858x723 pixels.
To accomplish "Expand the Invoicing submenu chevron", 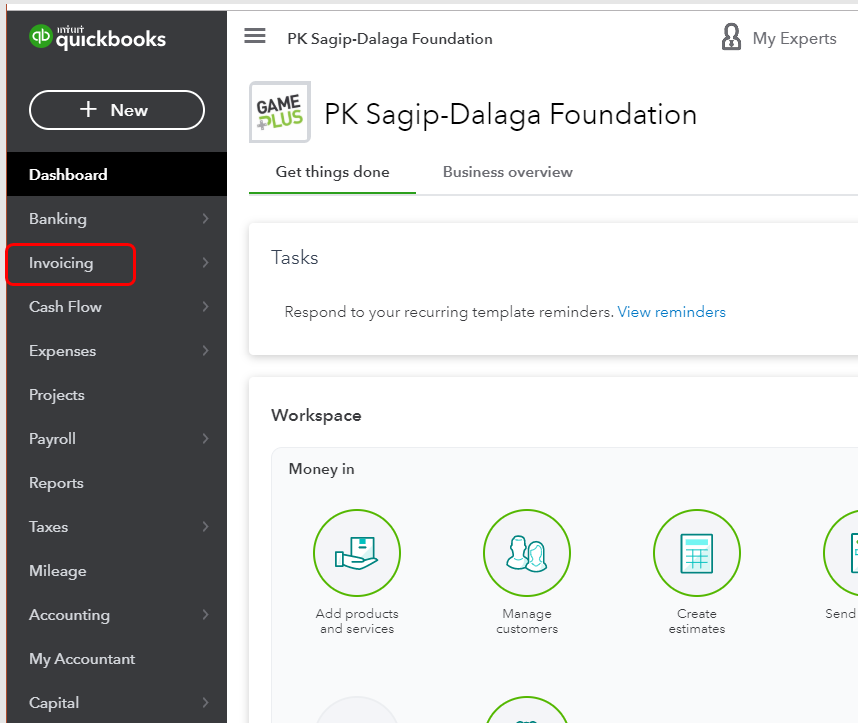I will click(x=205, y=263).
